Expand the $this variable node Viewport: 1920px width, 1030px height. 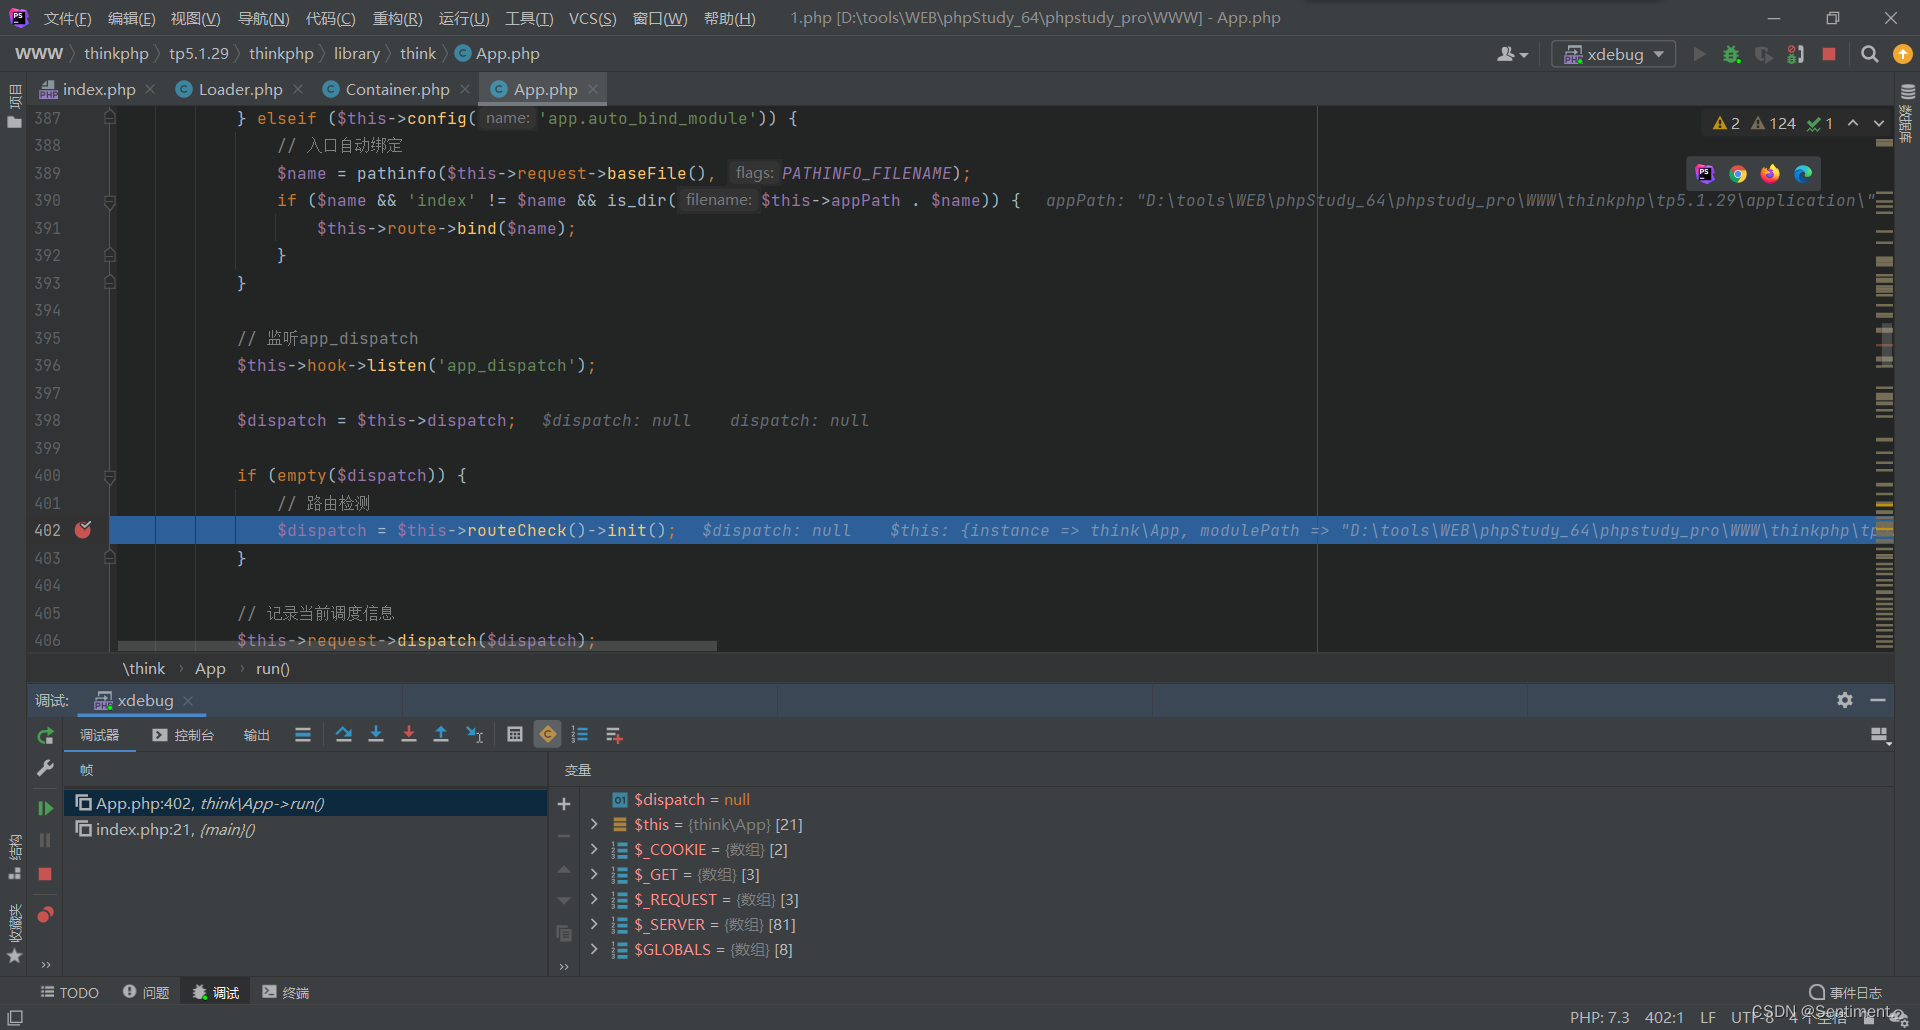tap(594, 824)
